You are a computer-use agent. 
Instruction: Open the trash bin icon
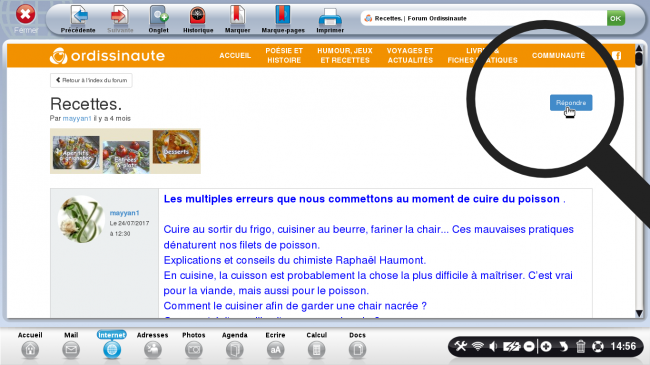point(581,346)
